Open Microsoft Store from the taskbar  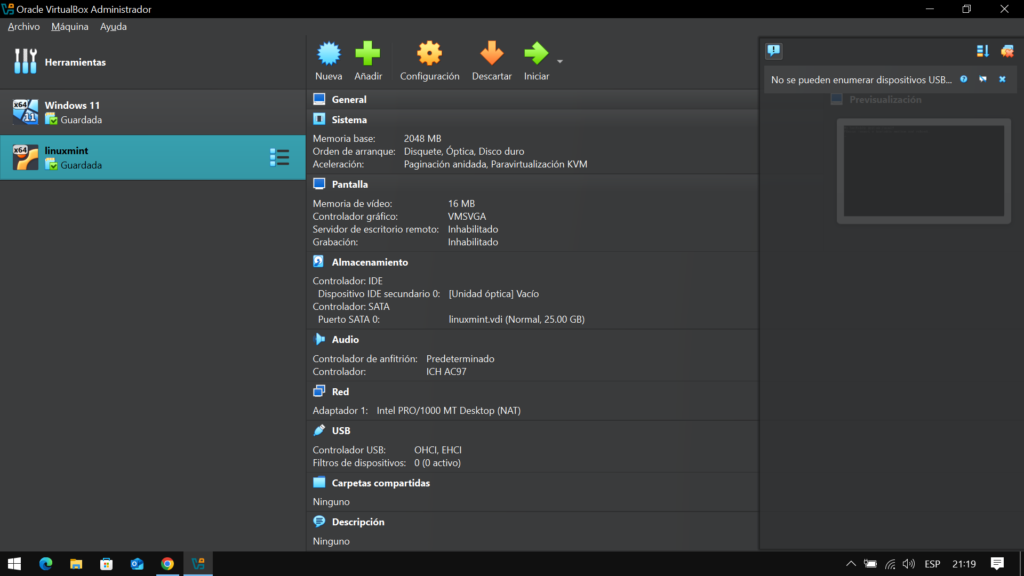[106, 564]
